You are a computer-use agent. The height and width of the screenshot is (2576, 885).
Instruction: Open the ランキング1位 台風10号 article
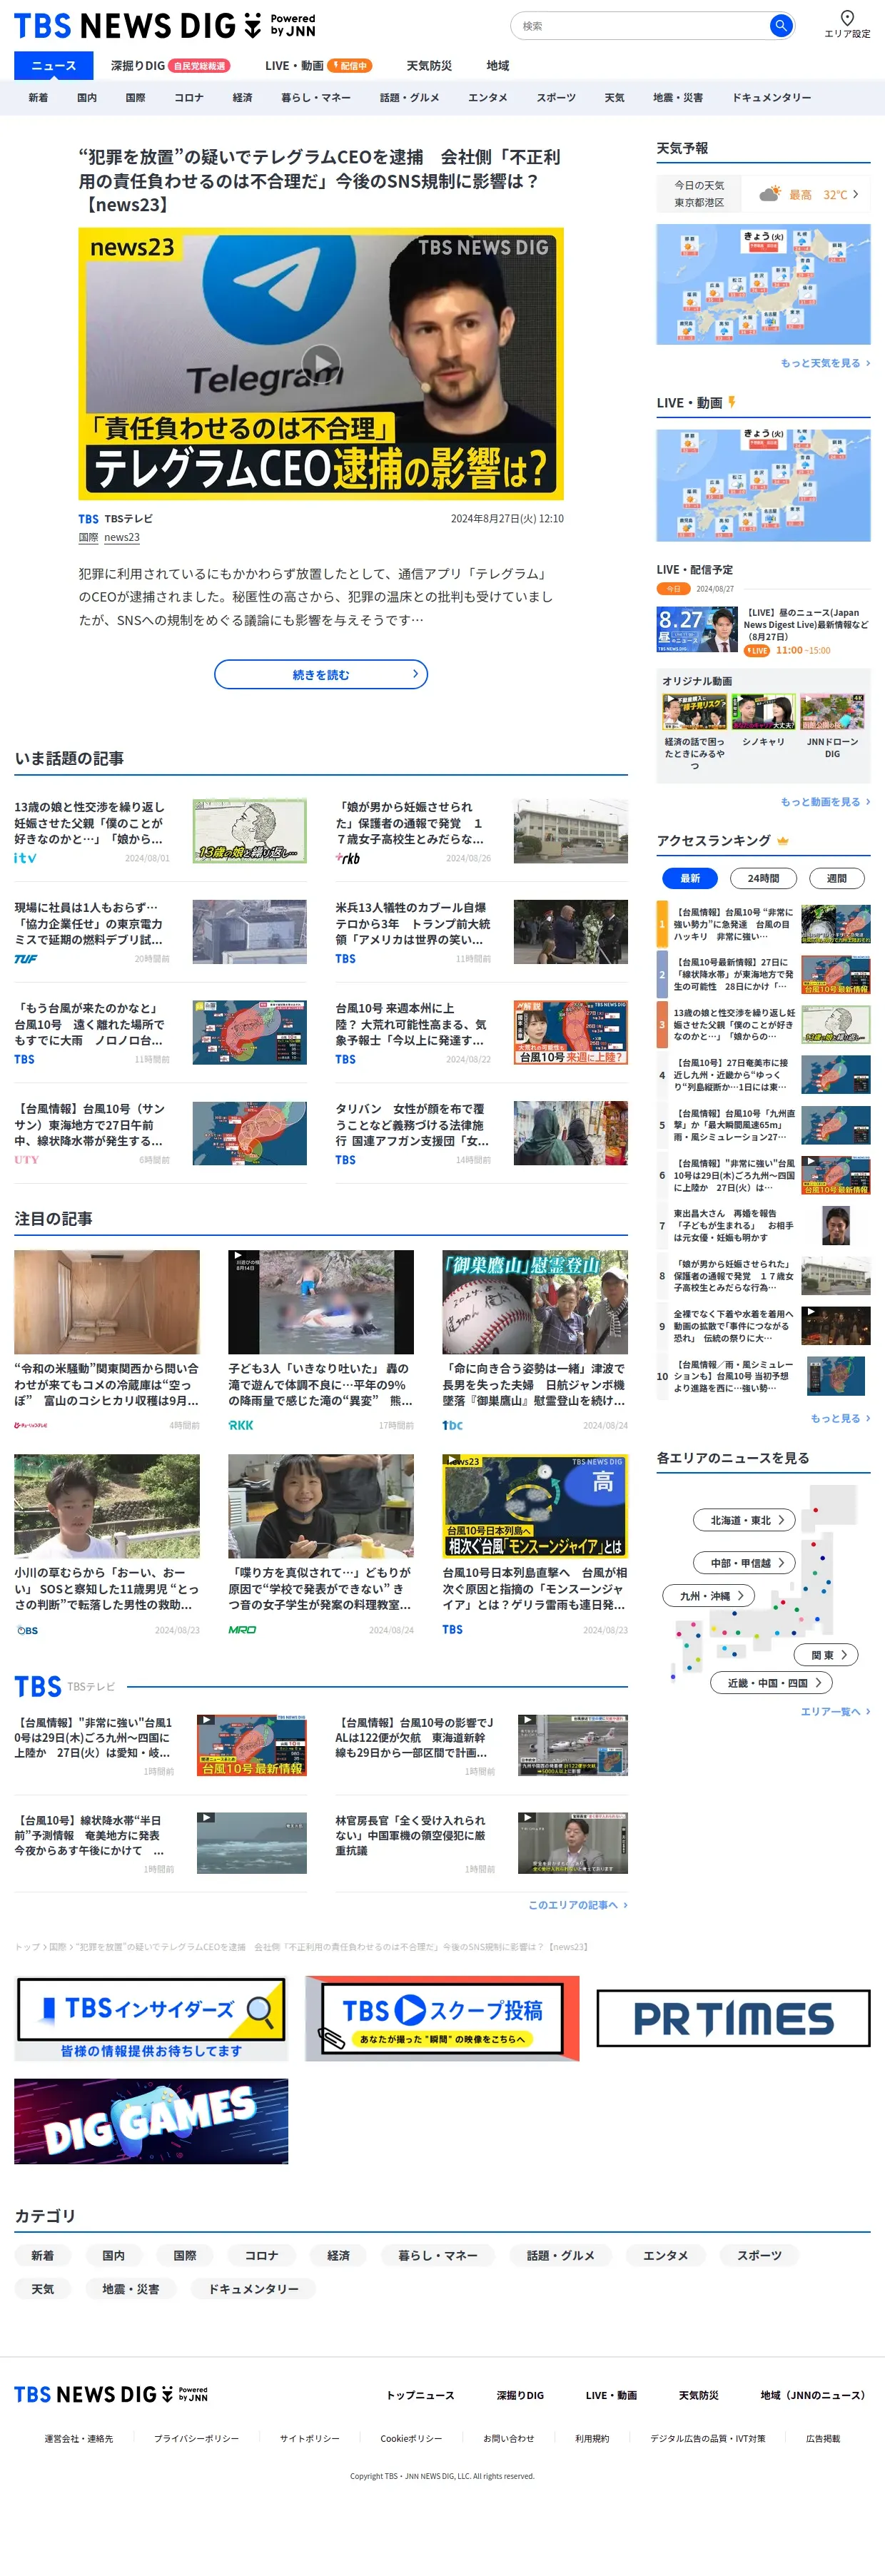tap(763, 924)
